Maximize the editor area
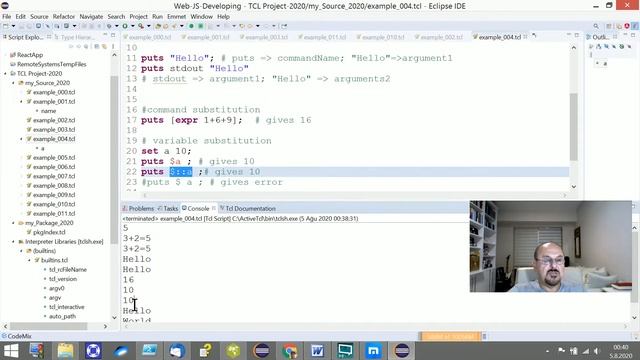Viewport: 640px width, 360px height. [x=576, y=36]
